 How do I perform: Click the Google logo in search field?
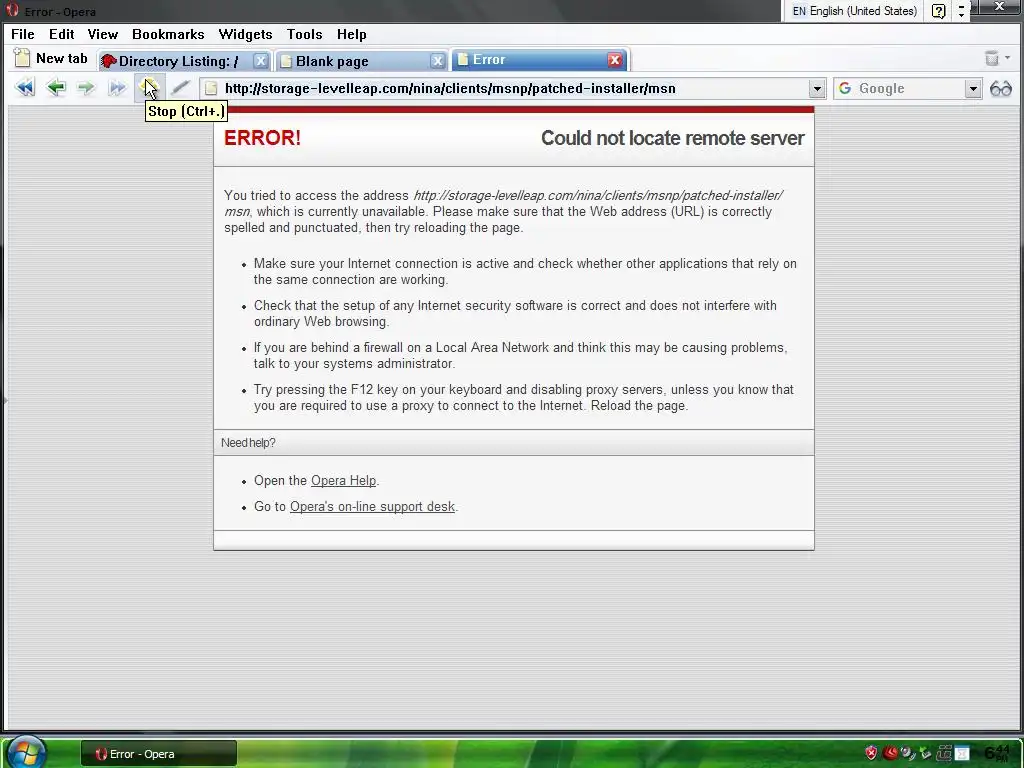coord(845,88)
